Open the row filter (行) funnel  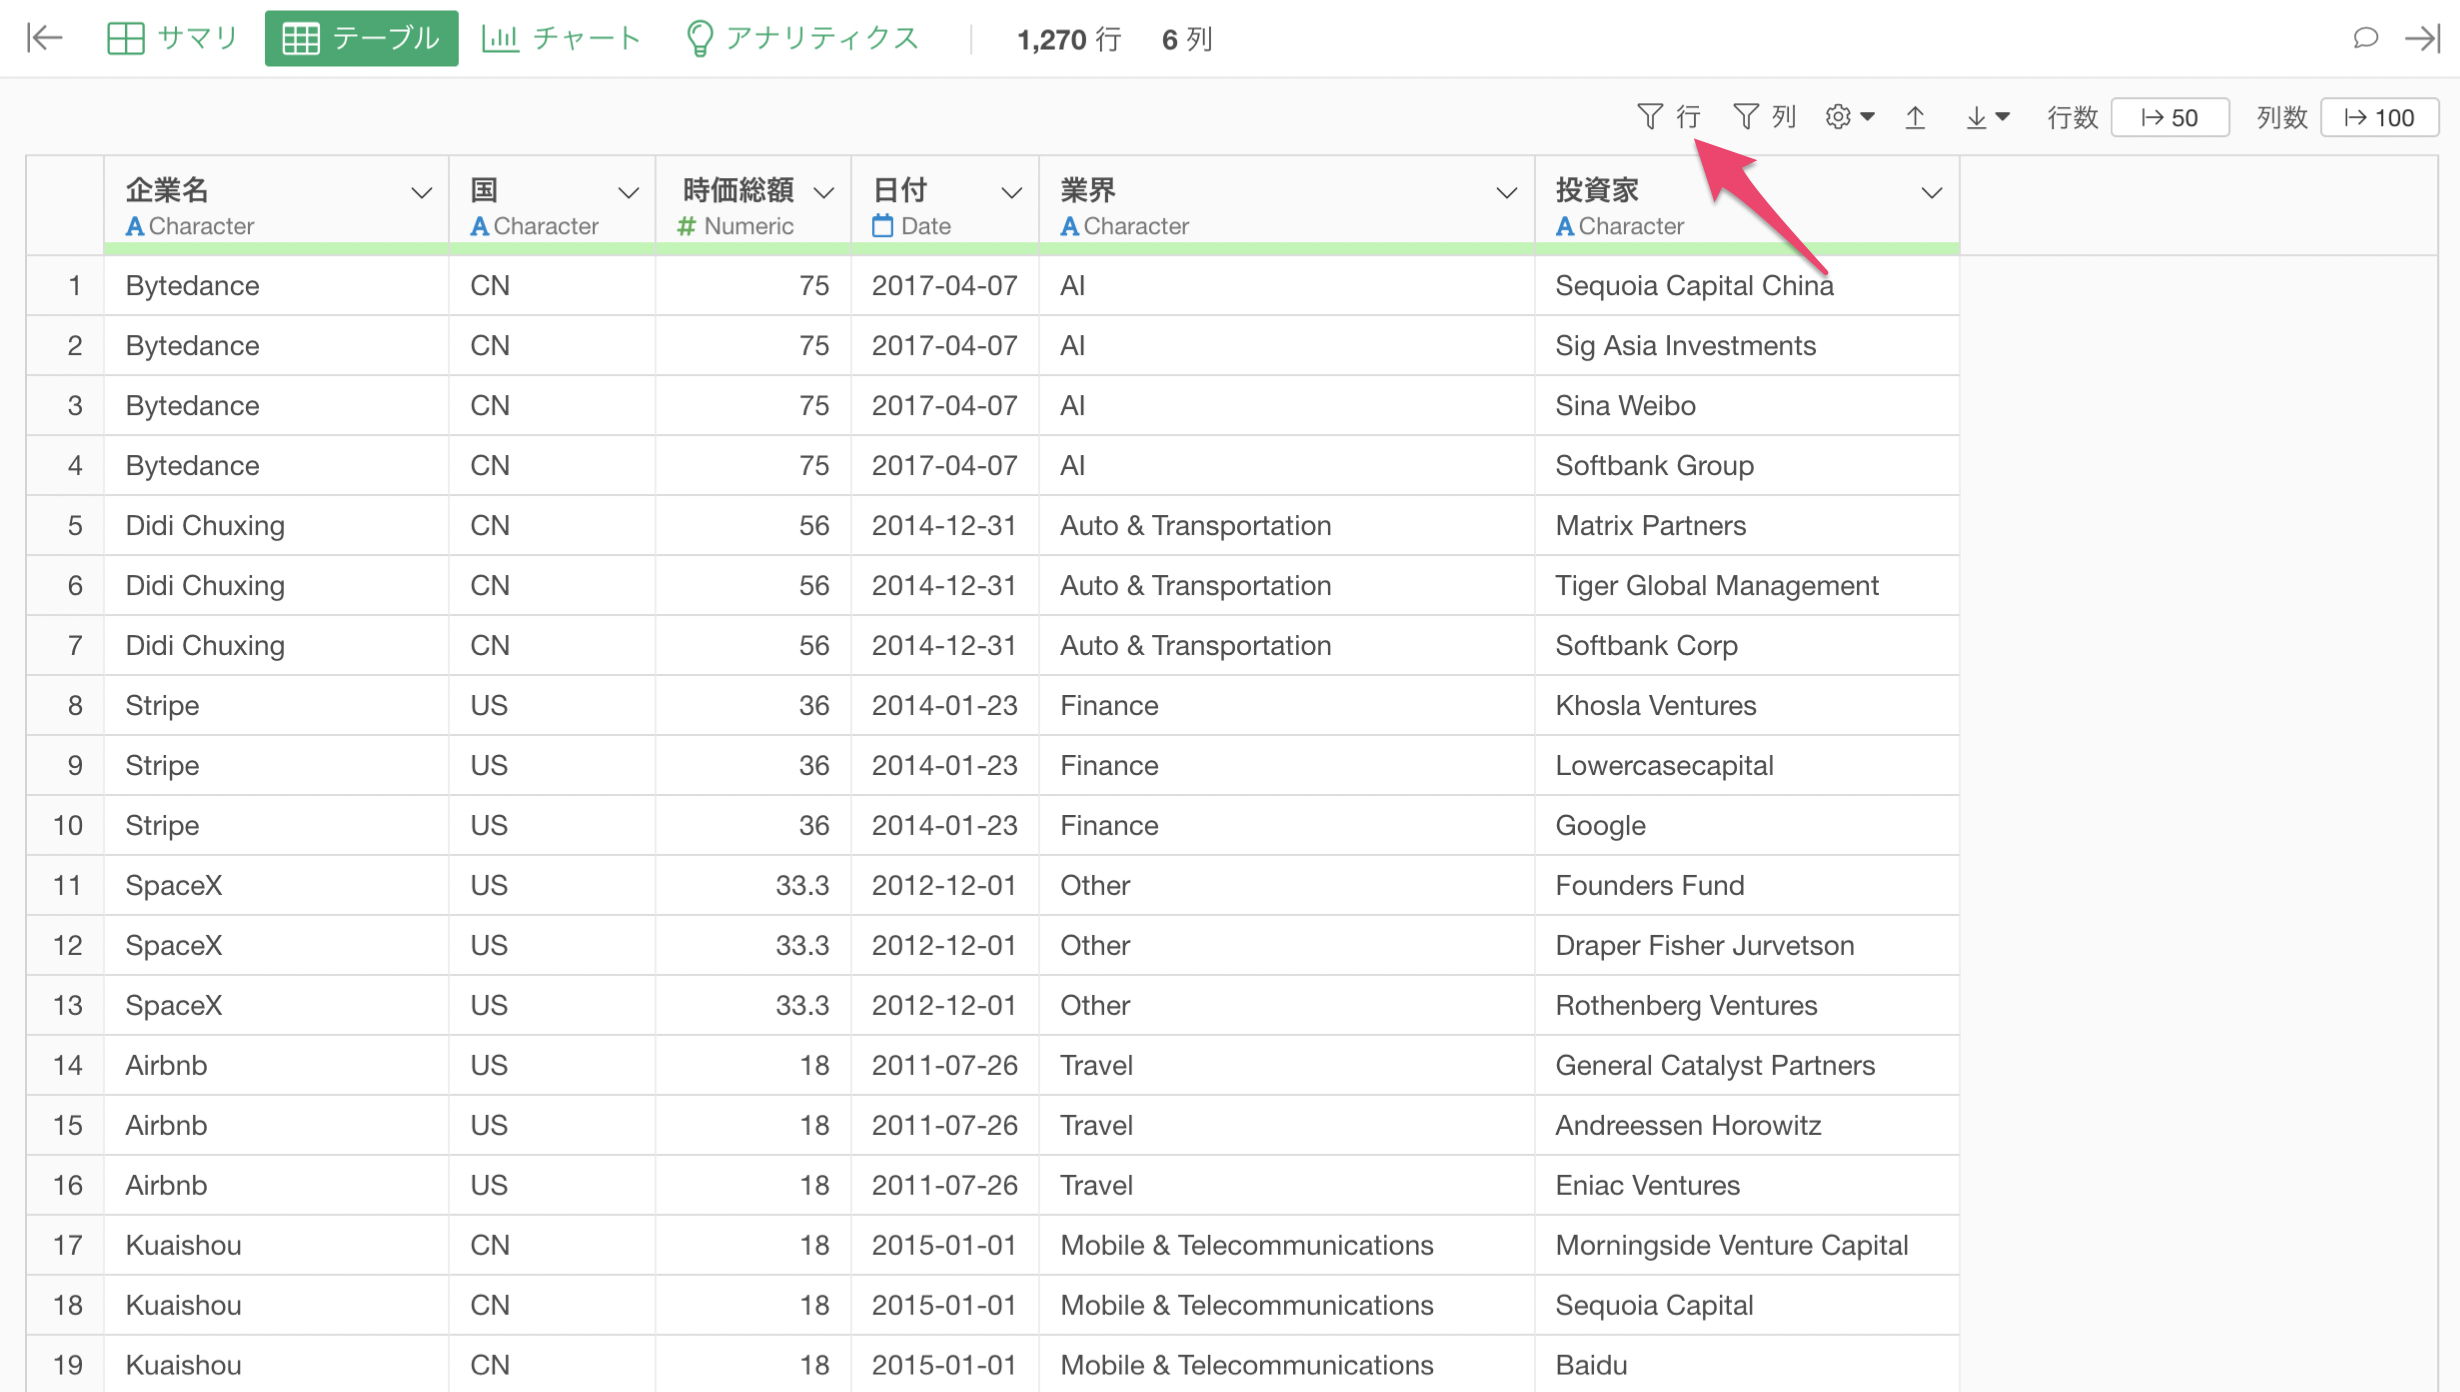tap(1668, 117)
